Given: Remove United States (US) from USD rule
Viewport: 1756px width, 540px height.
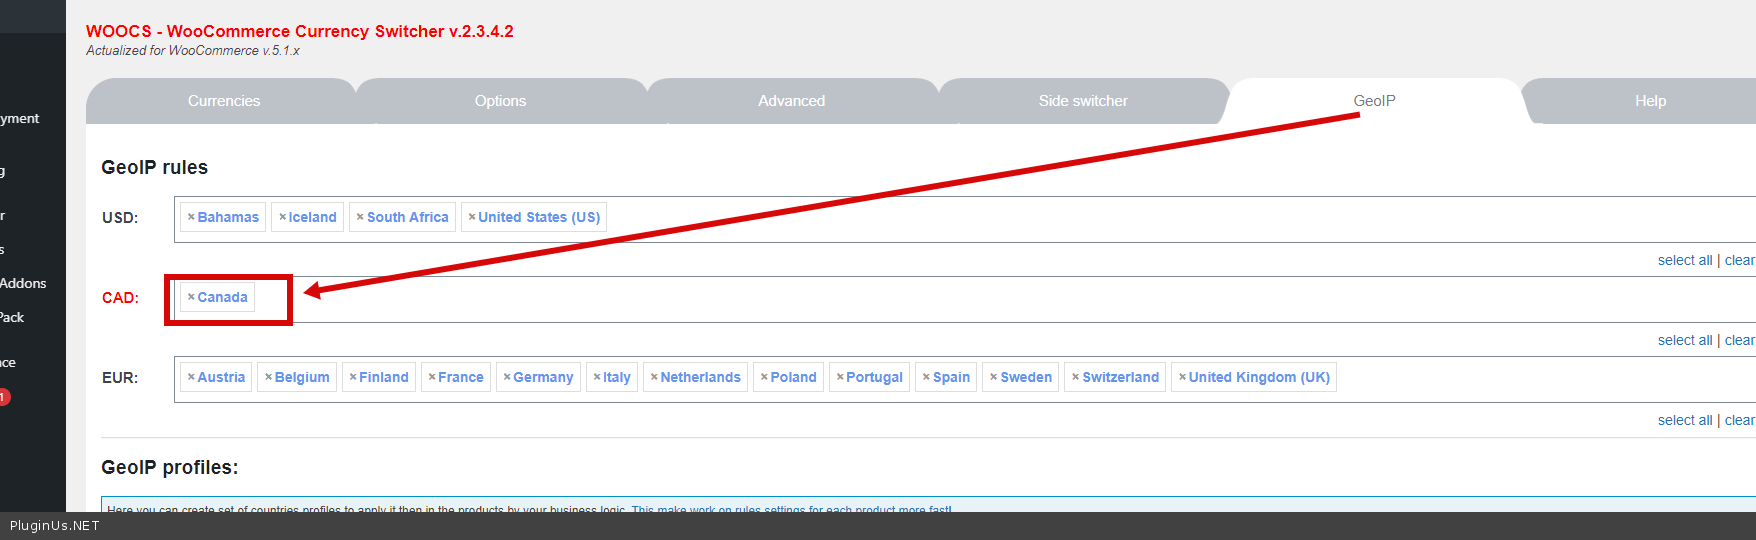Looking at the screenshot, I should click(x=472, y=217).
